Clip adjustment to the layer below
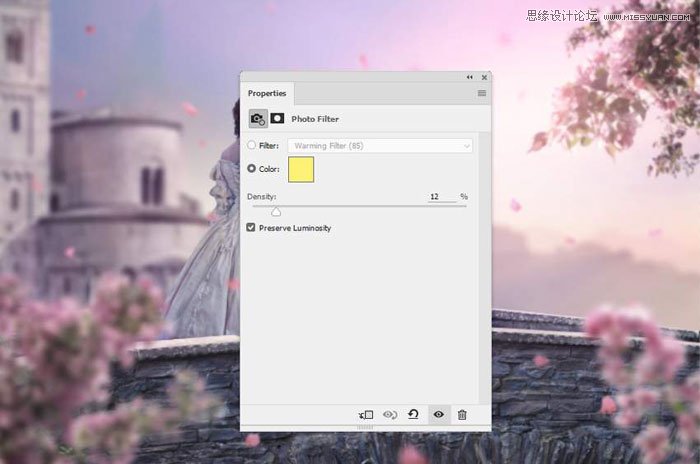The image size is (700, 464). point(366,415)
